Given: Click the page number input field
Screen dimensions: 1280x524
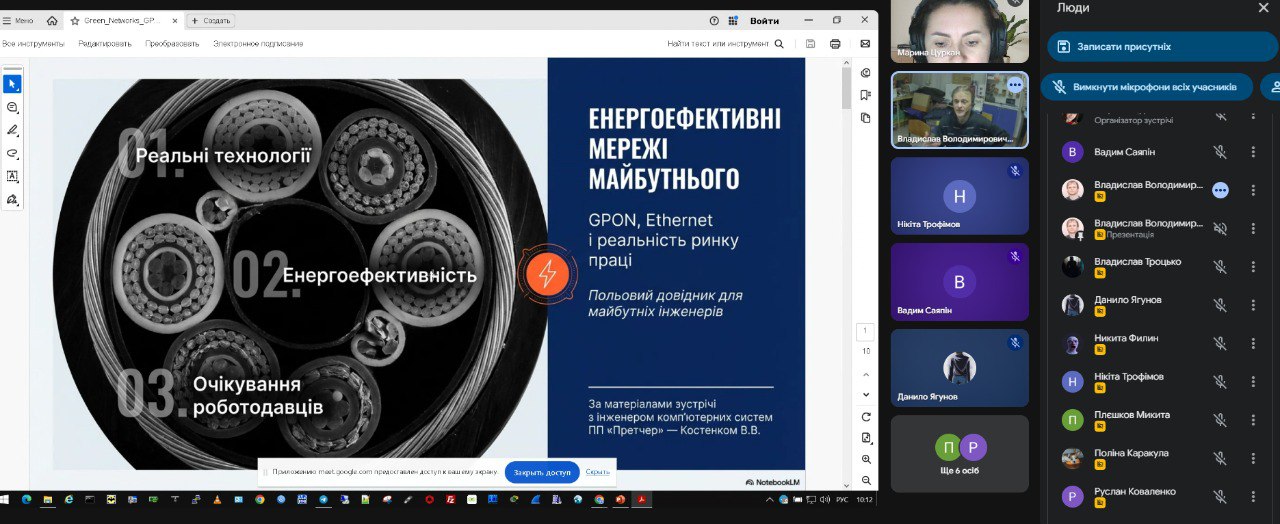Looking at the screenshot, I should tap(866, 331).
